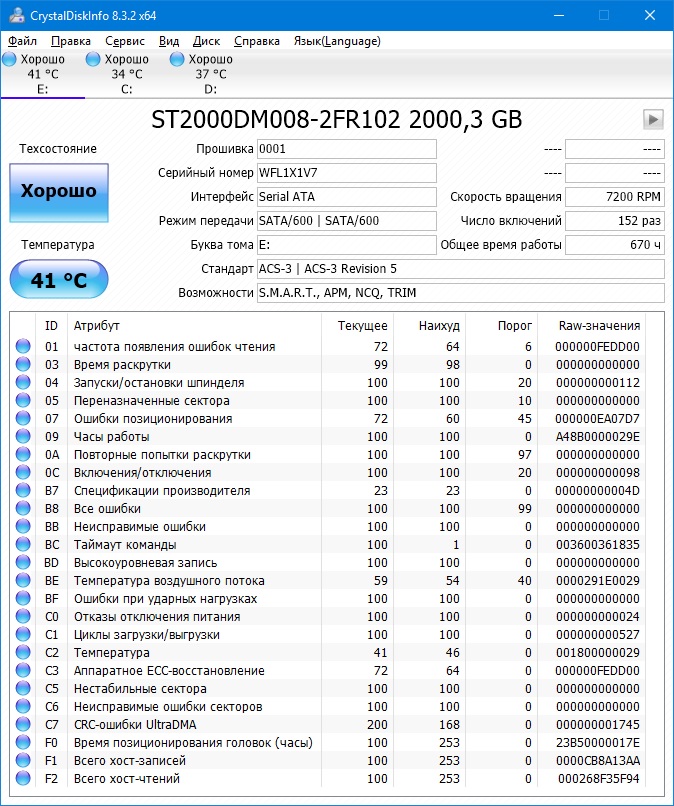Screen dimensions: 674x806
Task: Select disk E: tab at 41 °C
Action: pos(43,74)
